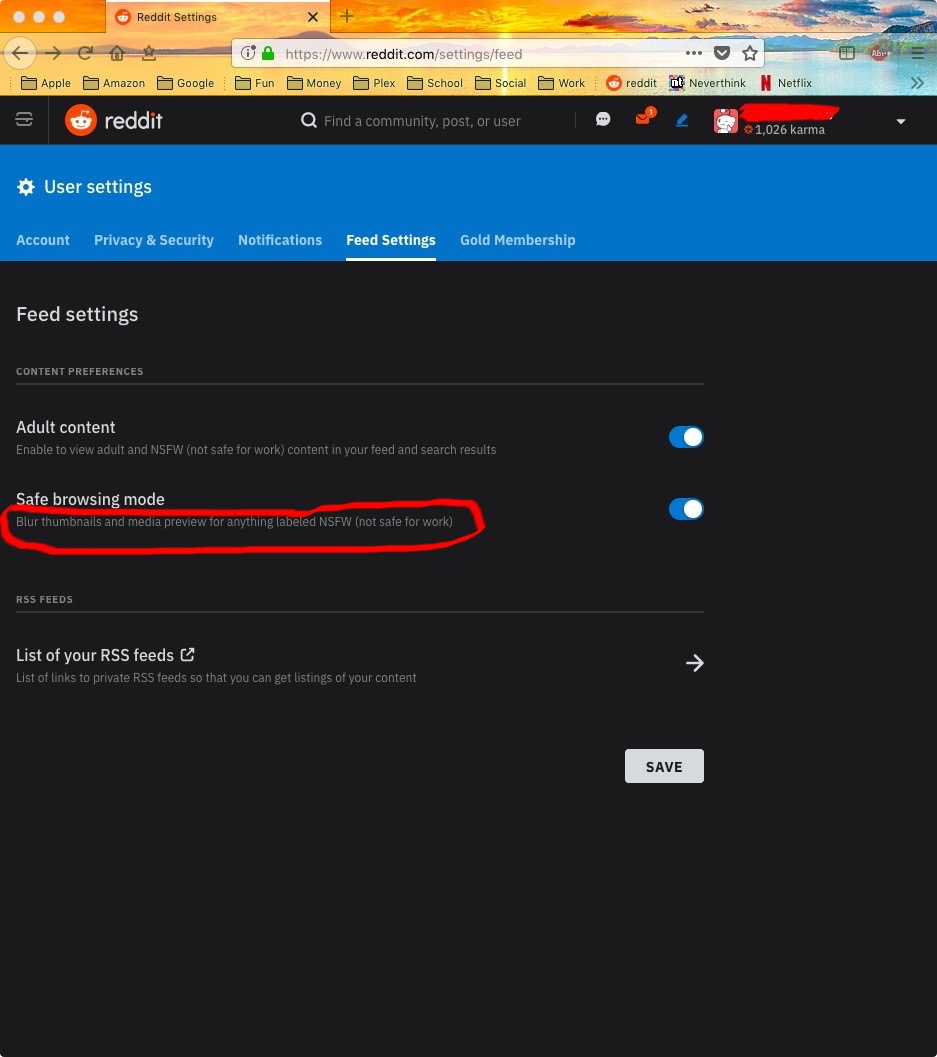937x1057 pixels.
Task: Open the Neverthink bookmark
Action: (707, 83)
